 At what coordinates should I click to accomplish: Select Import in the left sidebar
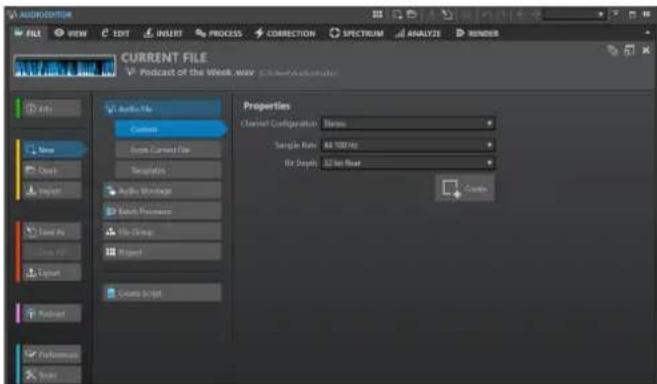52,191
